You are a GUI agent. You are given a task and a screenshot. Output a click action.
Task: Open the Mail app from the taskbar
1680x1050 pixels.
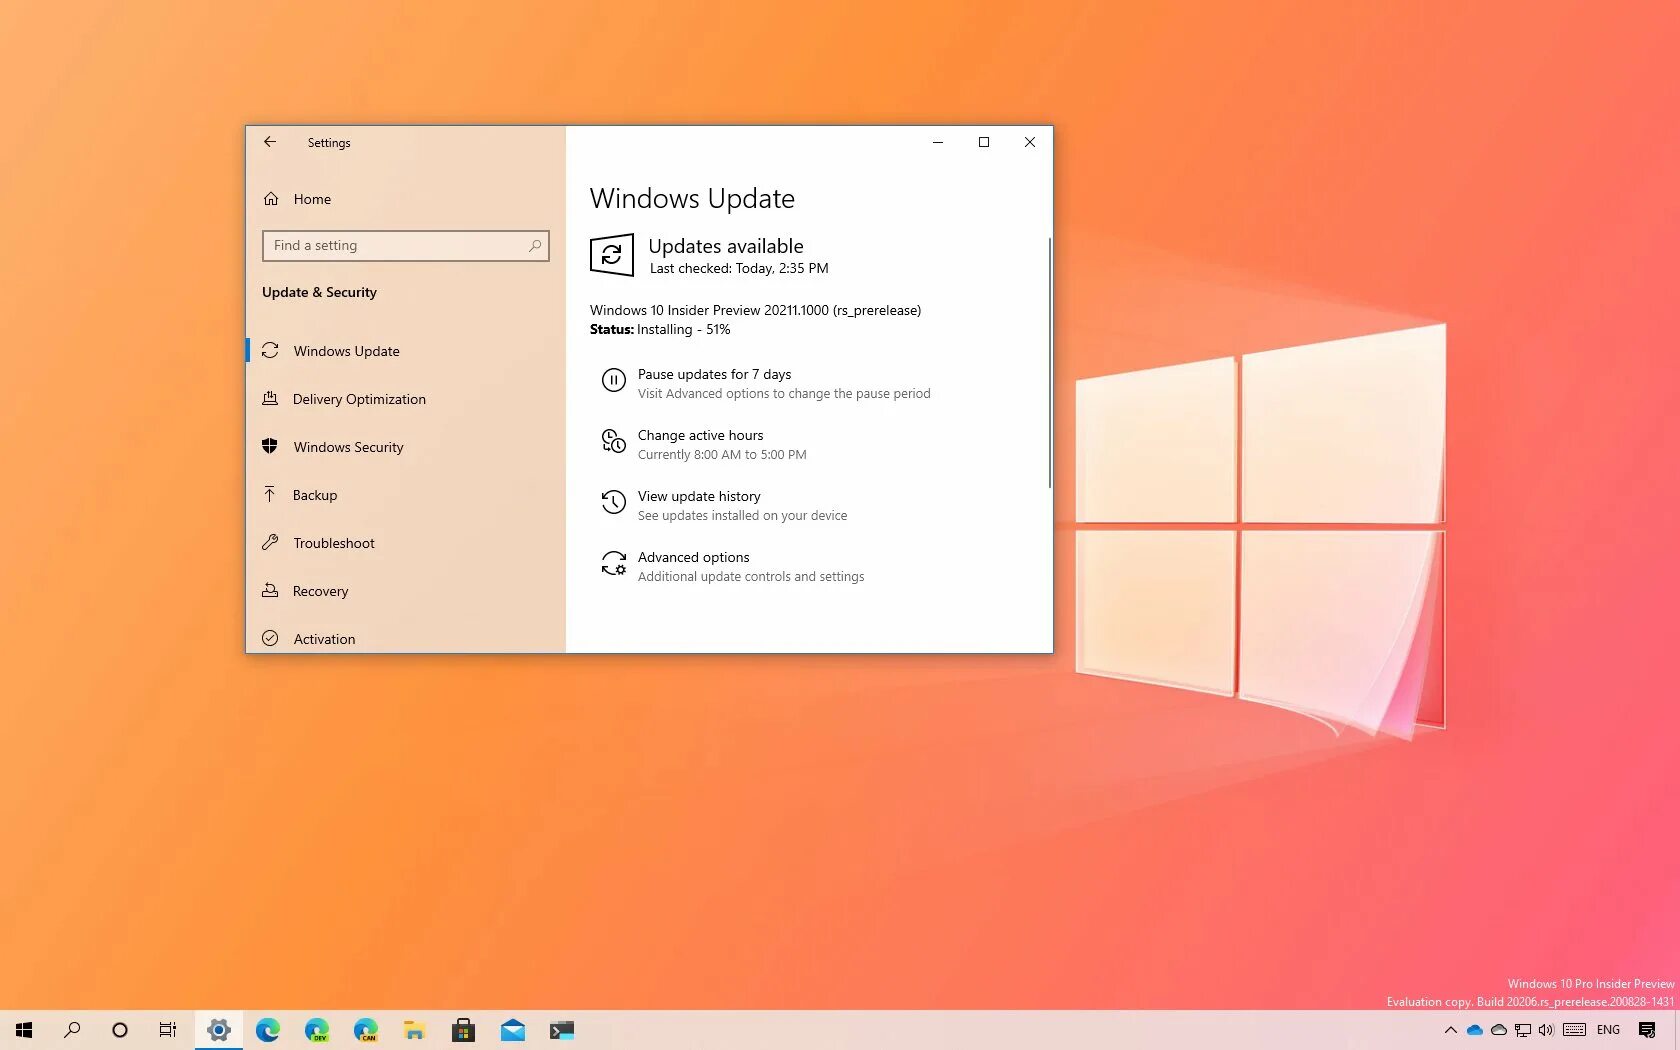(513, 1030)
